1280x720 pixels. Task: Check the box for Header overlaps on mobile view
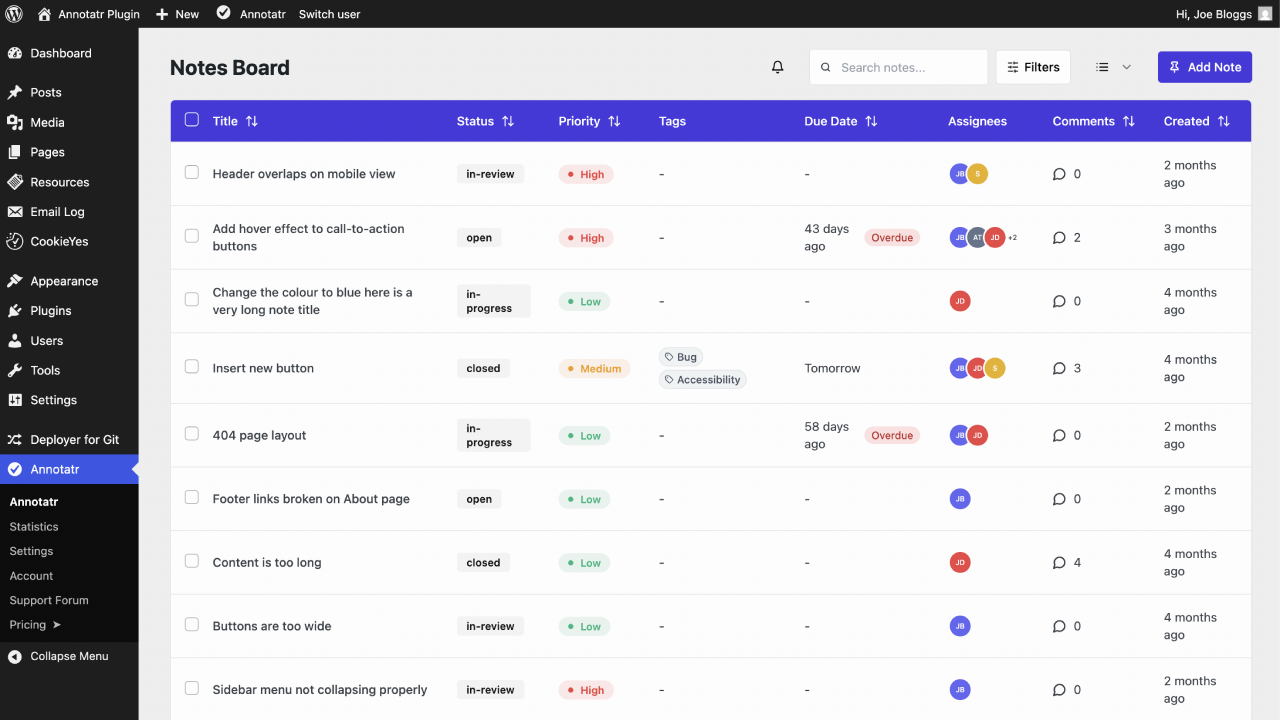pyautogui.click(x=192, y=173)
